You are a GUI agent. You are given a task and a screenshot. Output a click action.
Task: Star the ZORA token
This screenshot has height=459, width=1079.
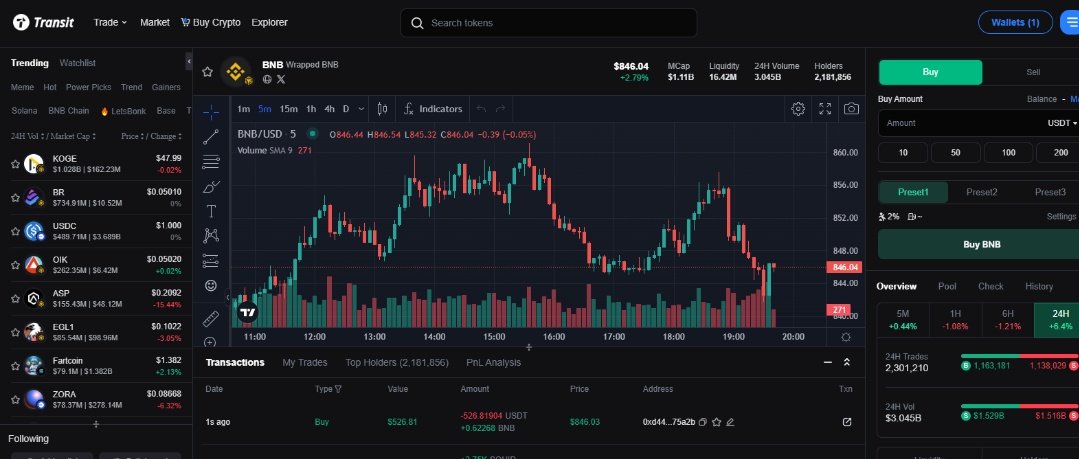(15, 400)
